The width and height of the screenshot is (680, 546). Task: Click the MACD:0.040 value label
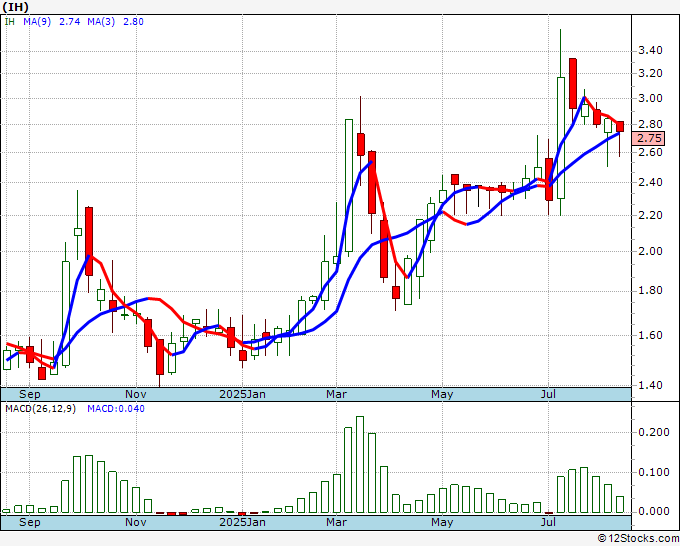pyautogui.click(x=116, y=409)
